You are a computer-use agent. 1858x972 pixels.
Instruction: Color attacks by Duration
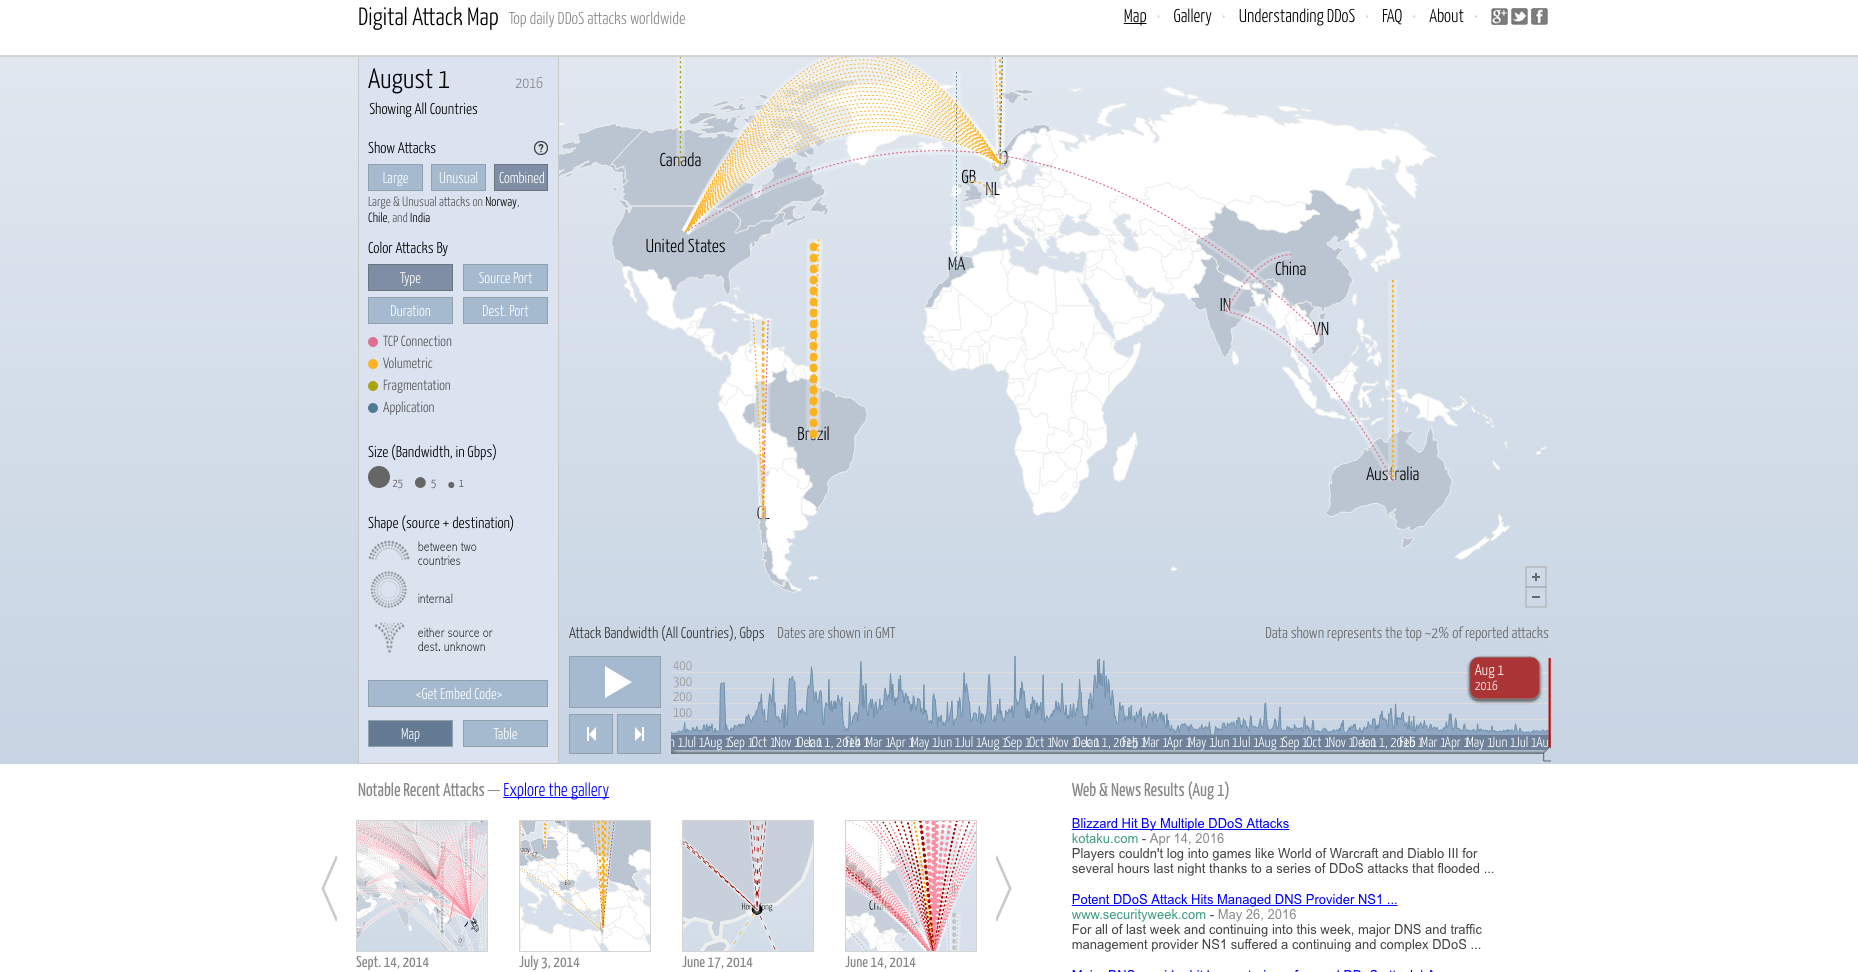410,310
